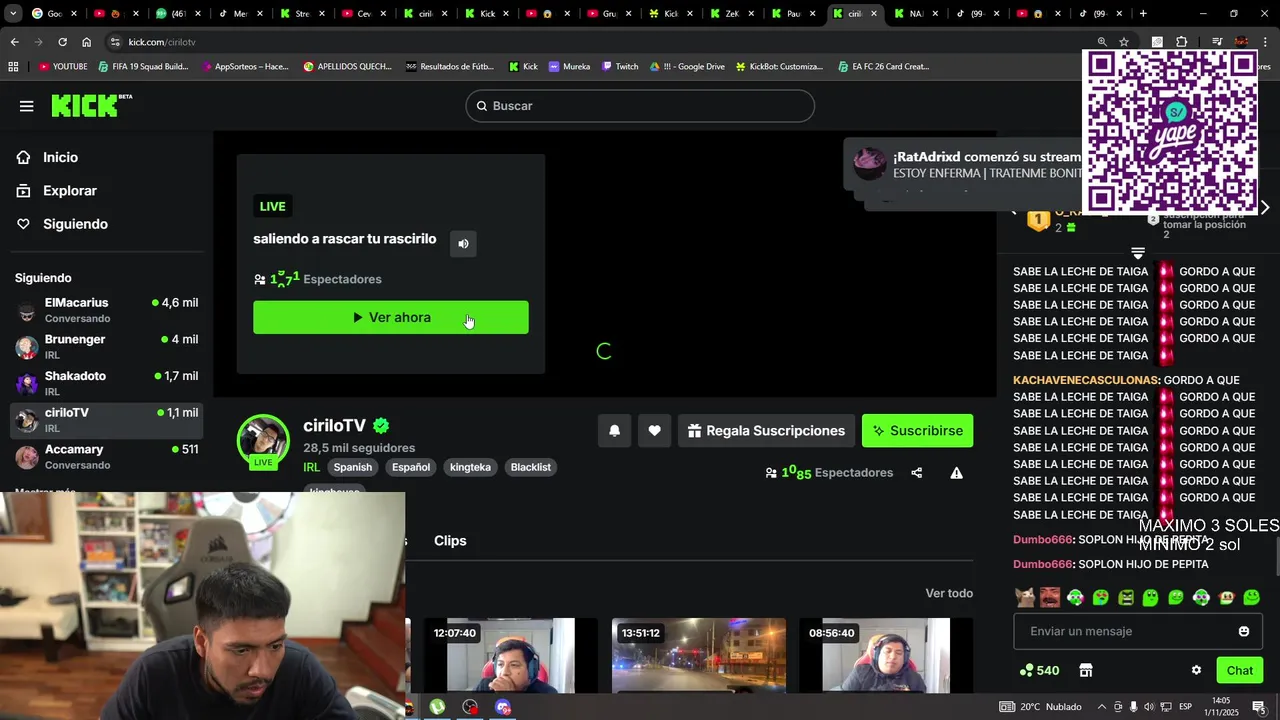Expand leaderboard next arrow
The image size is (1280, 720).
pos(1265,208)
